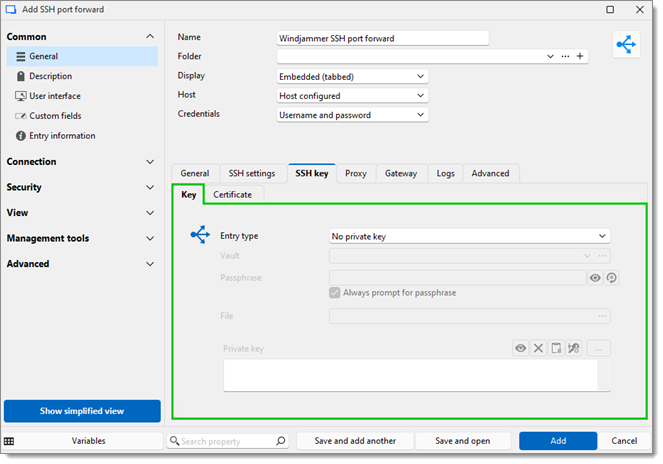Click the SSH port forward entry icon
Image resolution: width=663 pixels, height=464 pixels.
pos(627,45)
